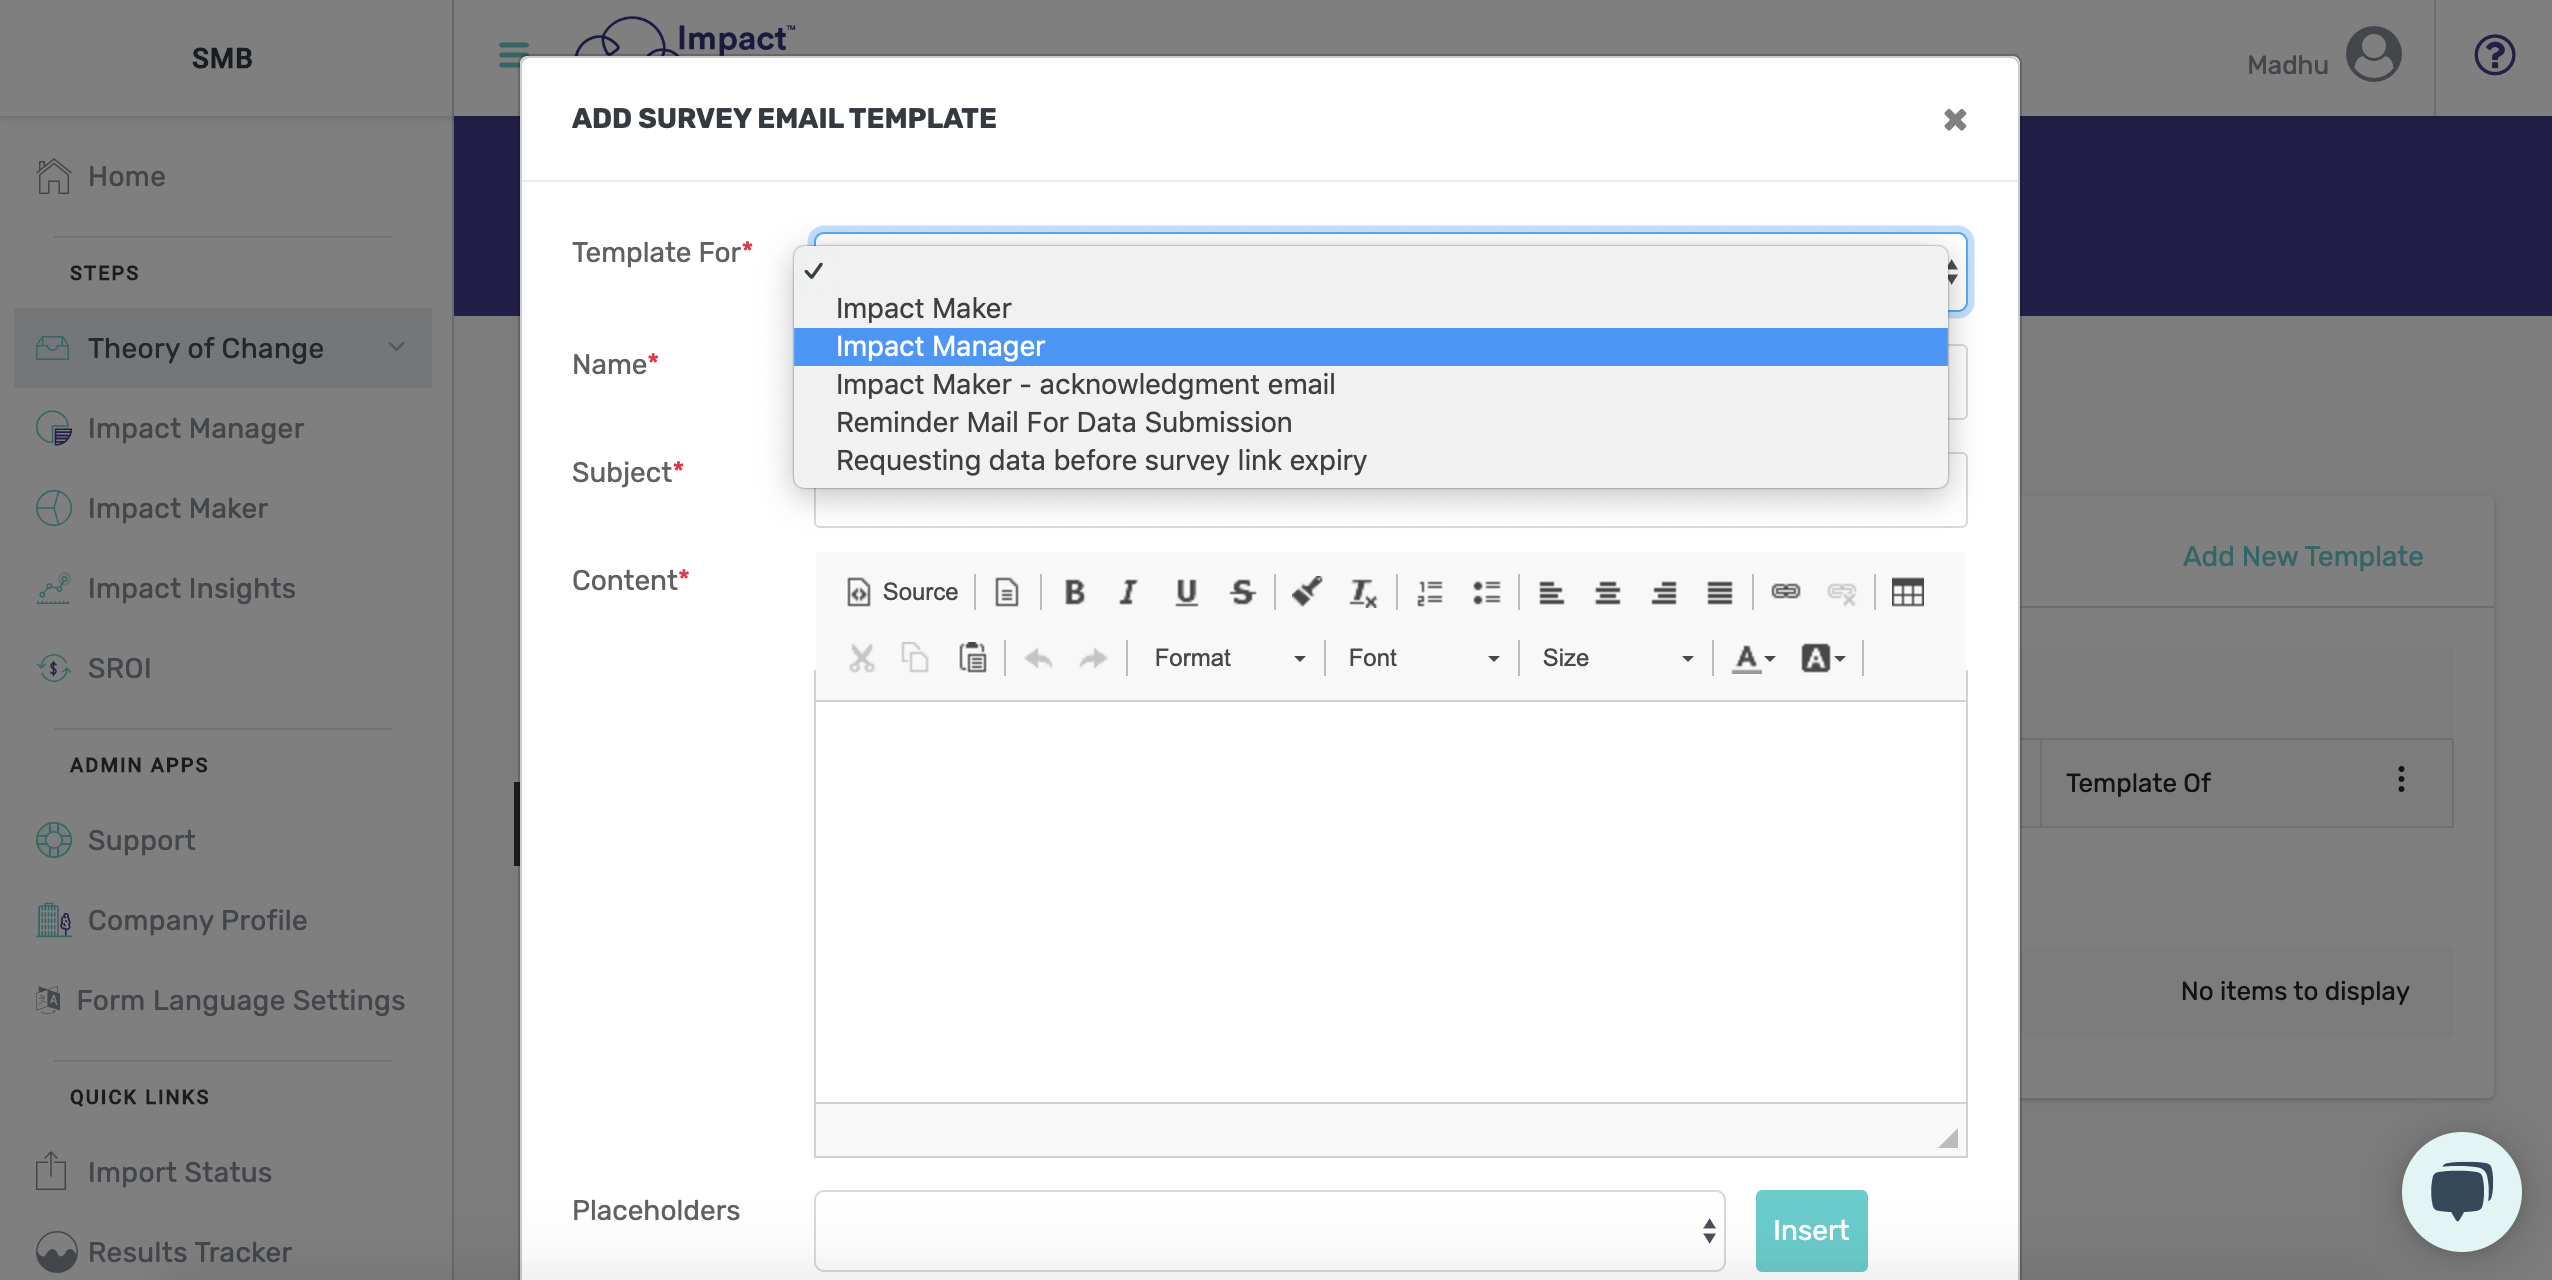The height and width of the screenshot is (1280, 2552).
Task: Click the Cut scissors icon
Action: pos(862,658)
